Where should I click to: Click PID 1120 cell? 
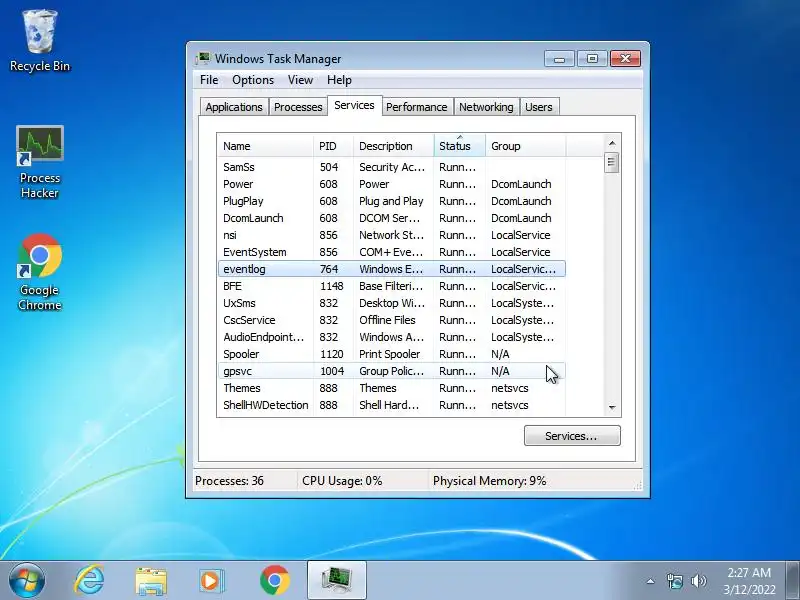pyautogui.click(x=332, y=354)
